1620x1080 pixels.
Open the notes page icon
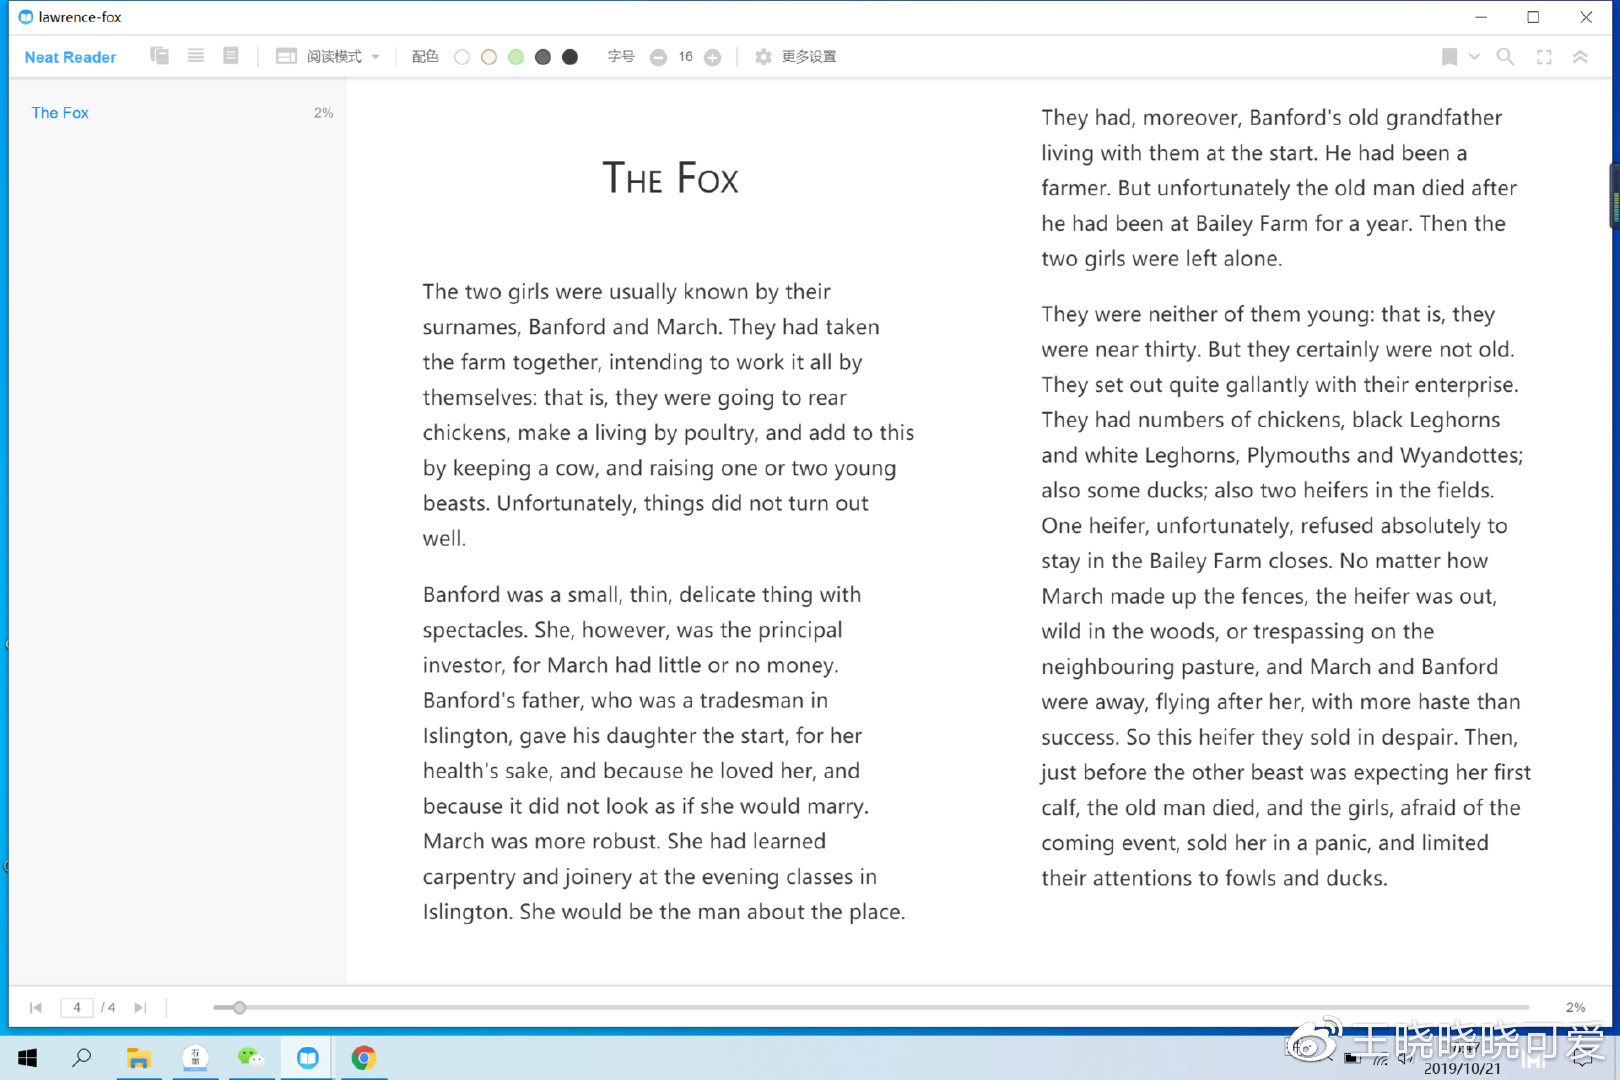click(x=231, y=56)
